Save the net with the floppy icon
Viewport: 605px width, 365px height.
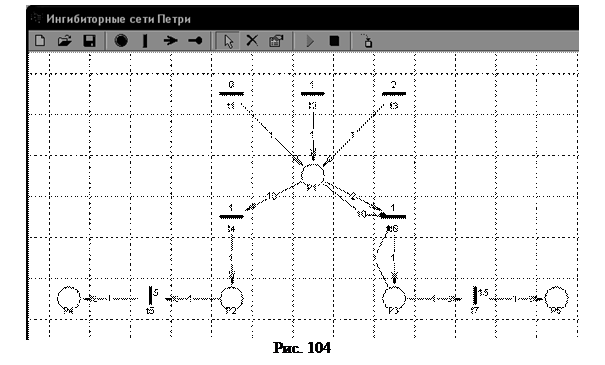click(90, 41)
